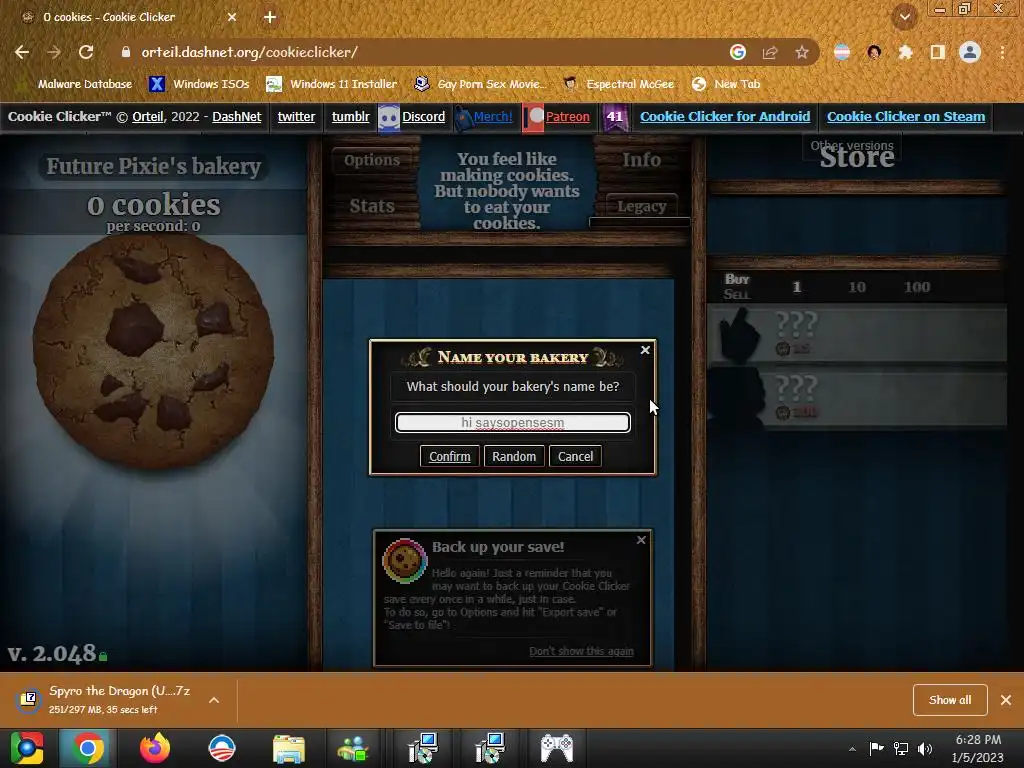Open file explorer folder from taskbar
The height and width of the screenshot is (768, 1024).
[x=288, y=748]
